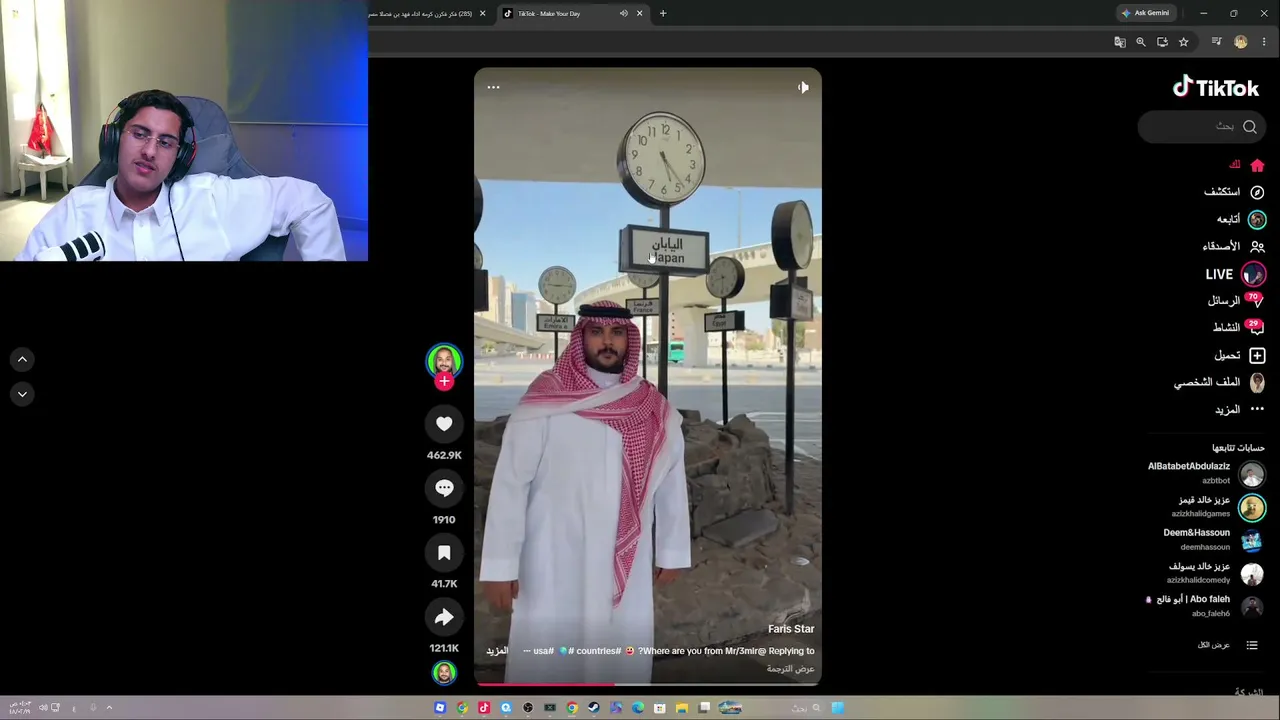This screenshot has height=720, width=1280.
Task: Bookmark this page with the star icon
Action: 1183,42
